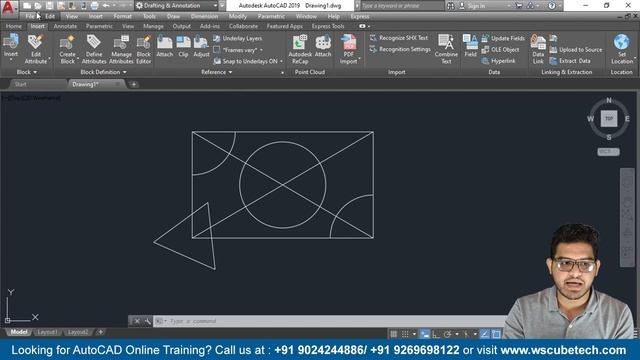Add a Hyperlink
The width and height of the screenshot is (640, 360).
(498, 61)
